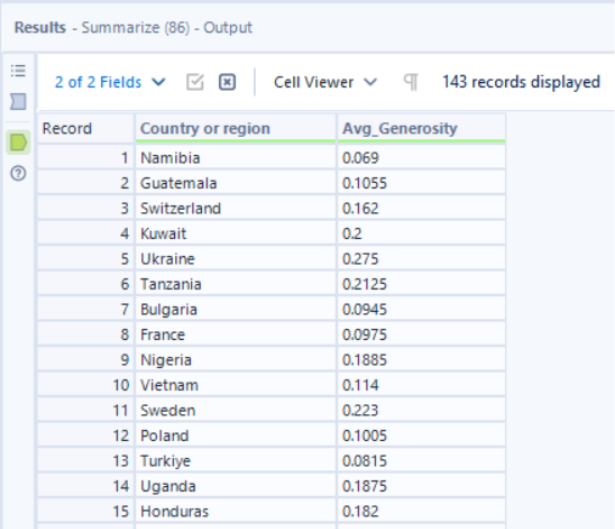
Task: Select record number 1 row header
Action: tap(86, 158)
